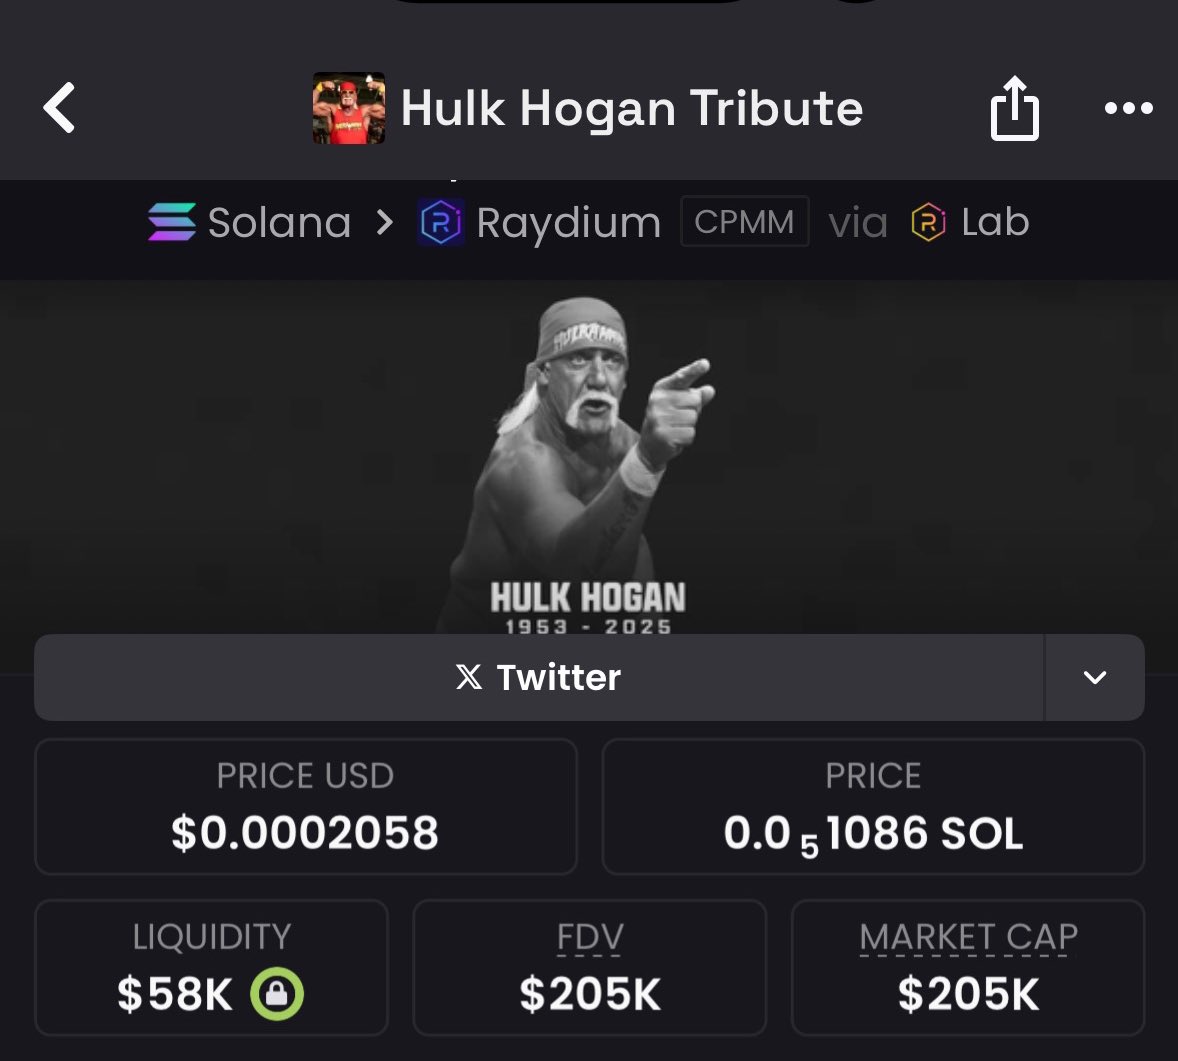Tap the Hulk Hogan token avatar thumbnail
The image size is (1178, 1061).
coord(349,108)
